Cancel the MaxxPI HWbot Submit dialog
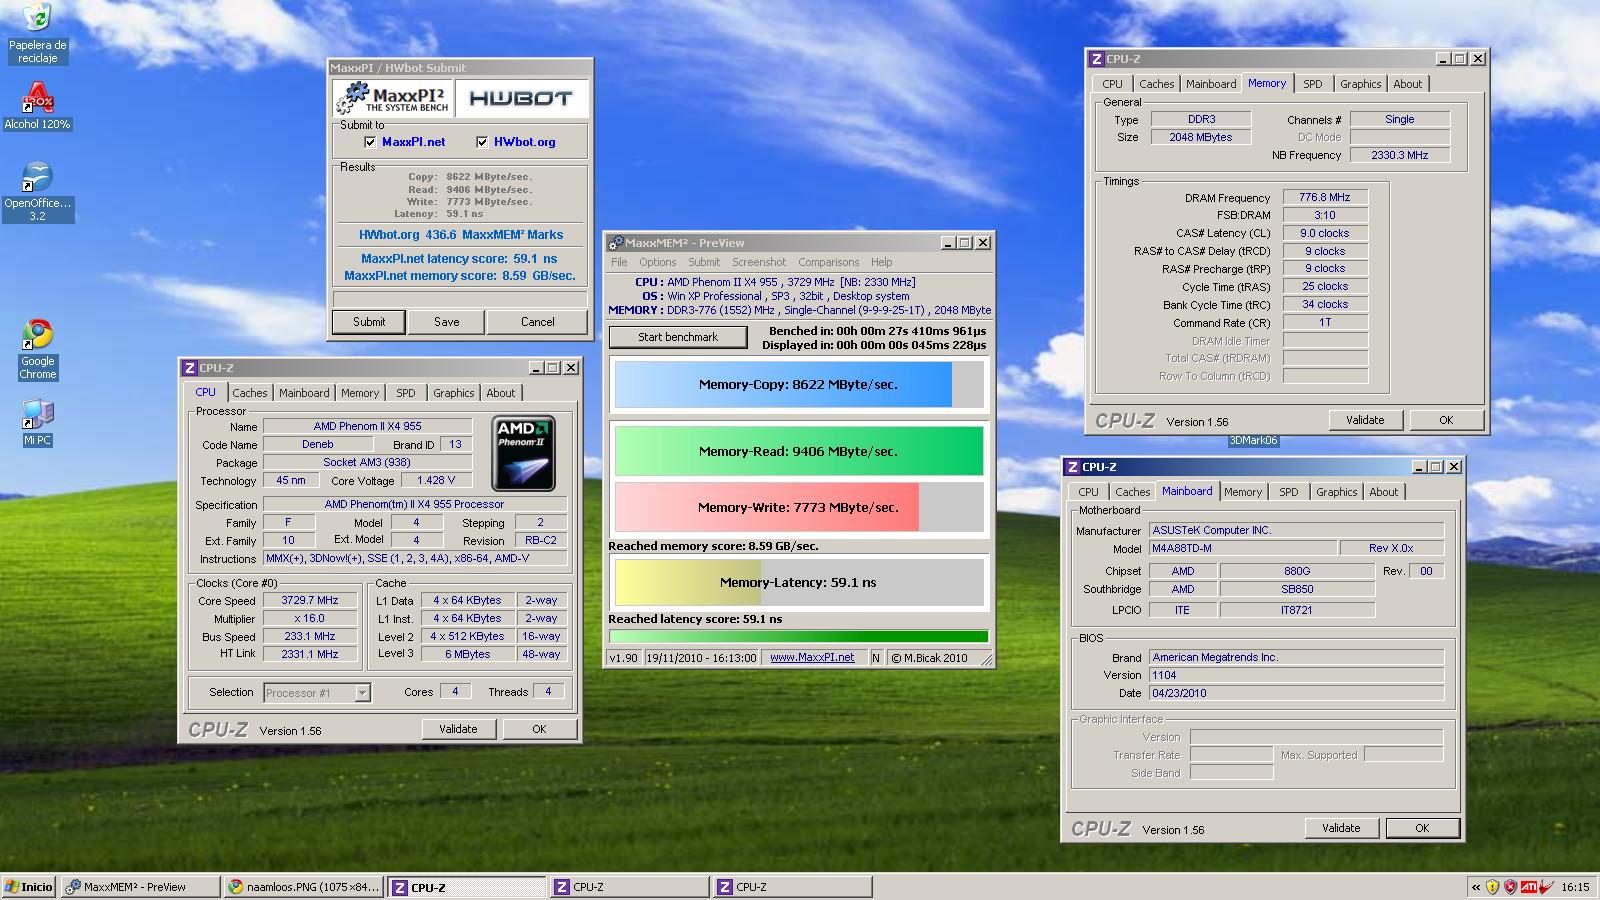 pyautogui.click(x=537, y=322)
